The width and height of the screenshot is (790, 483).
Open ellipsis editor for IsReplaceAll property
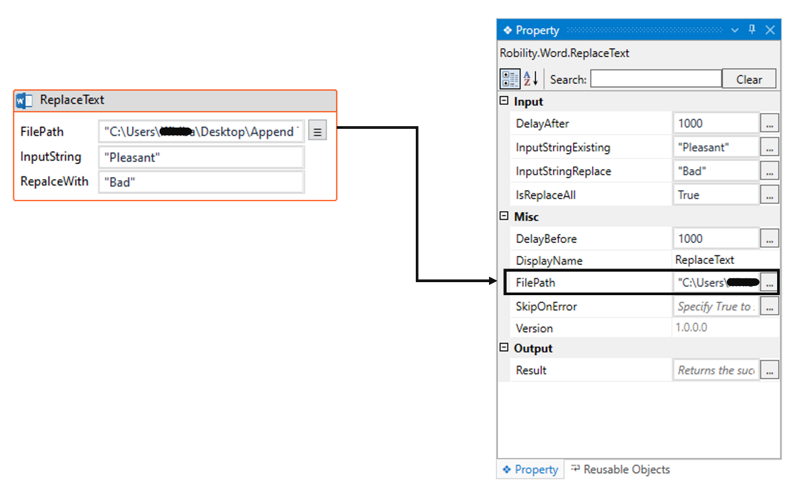tap(769, 196)
